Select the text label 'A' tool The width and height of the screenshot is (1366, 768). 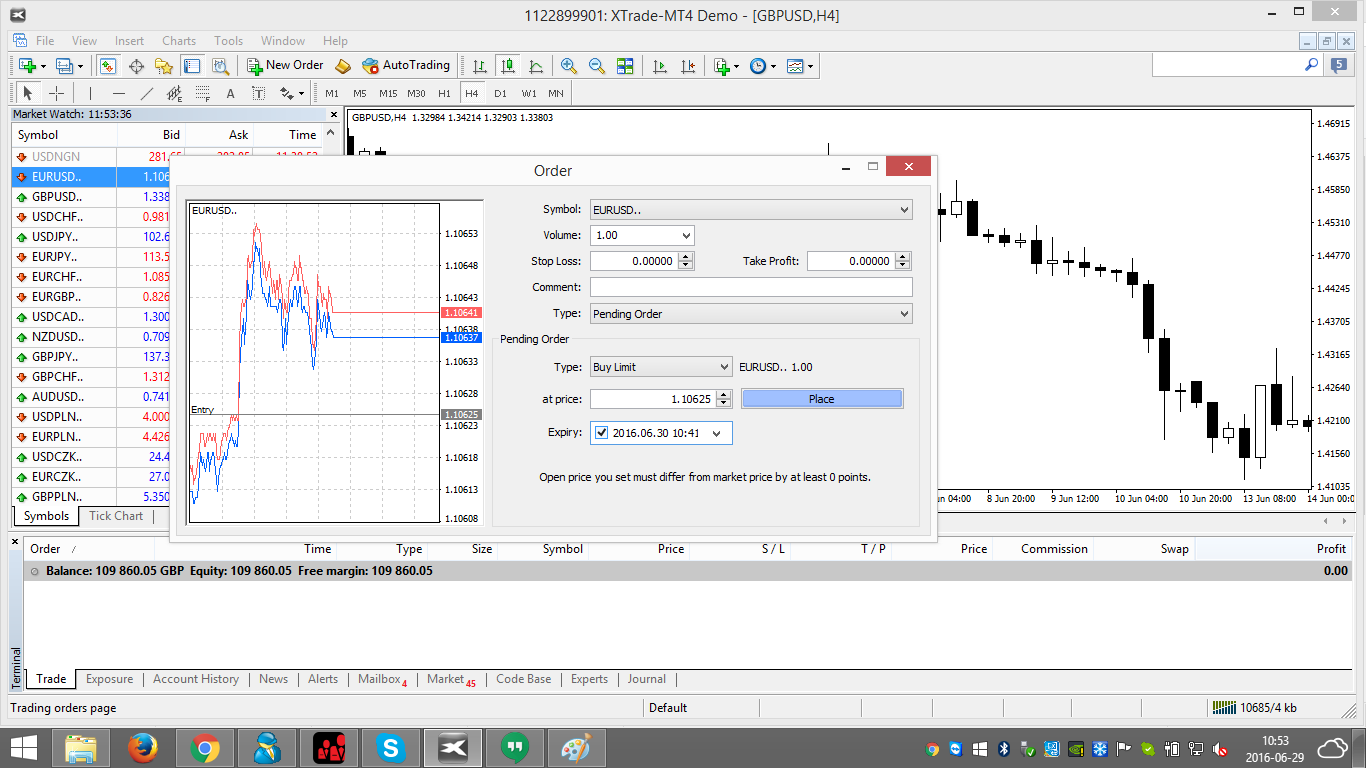[x=230, y=93]
